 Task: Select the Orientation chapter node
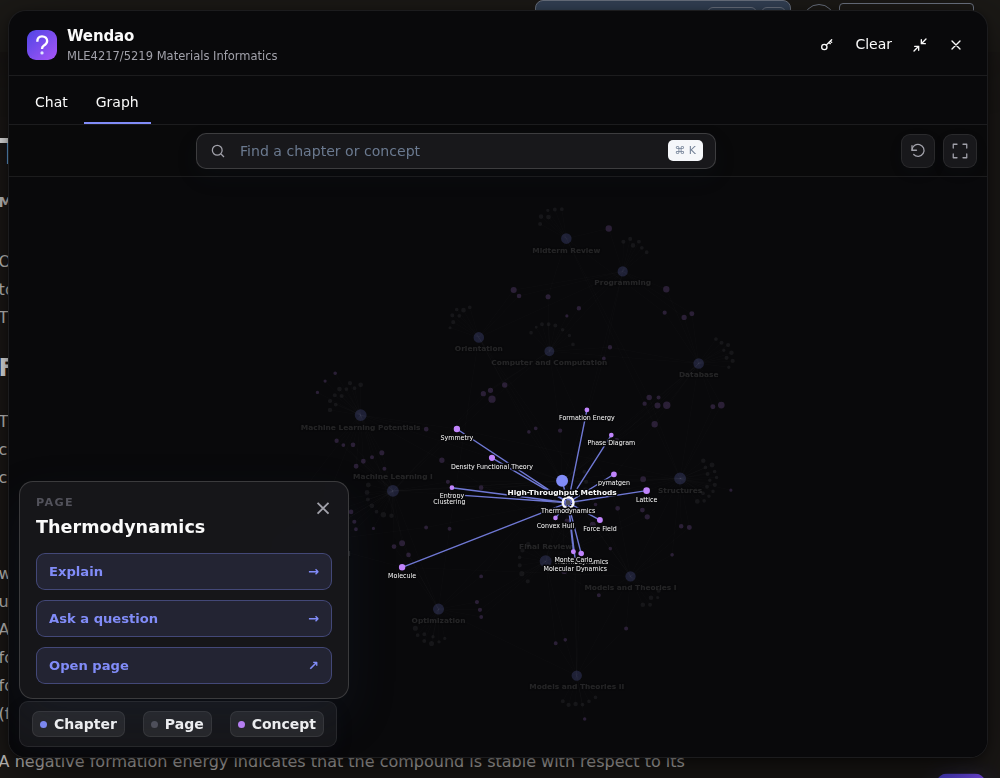click(478, 337)
